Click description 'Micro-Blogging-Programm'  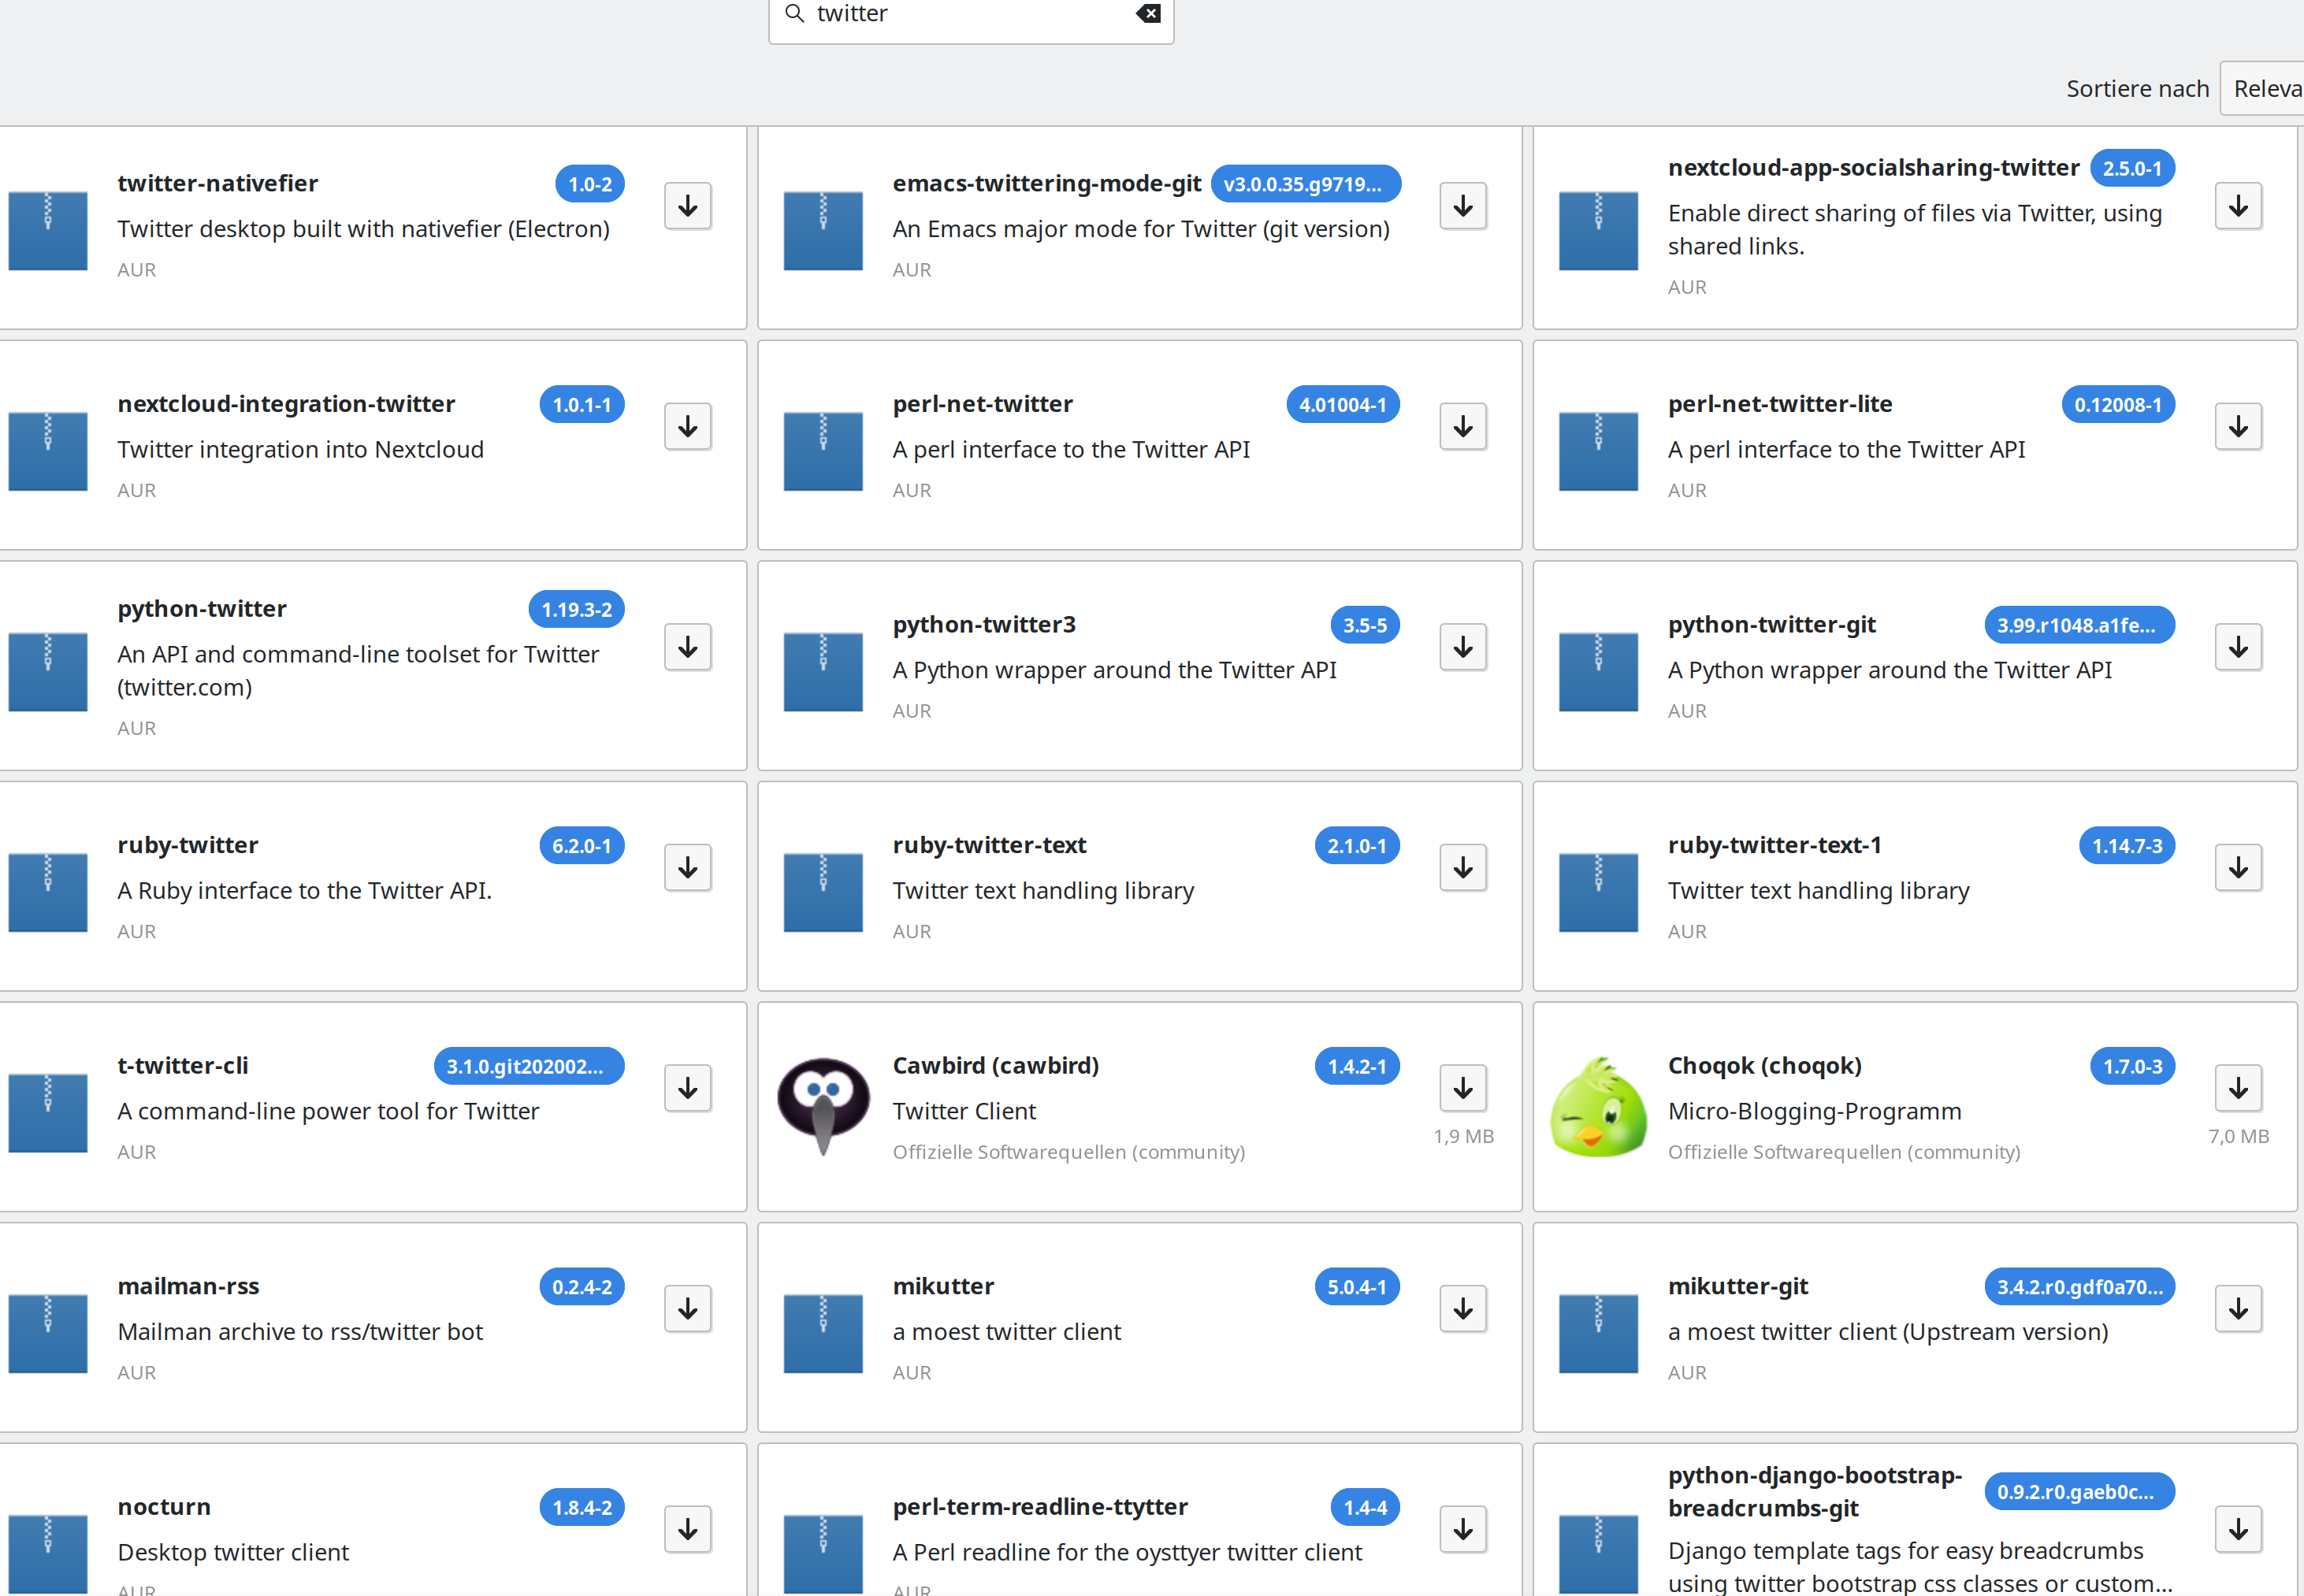point(1814,1111)
